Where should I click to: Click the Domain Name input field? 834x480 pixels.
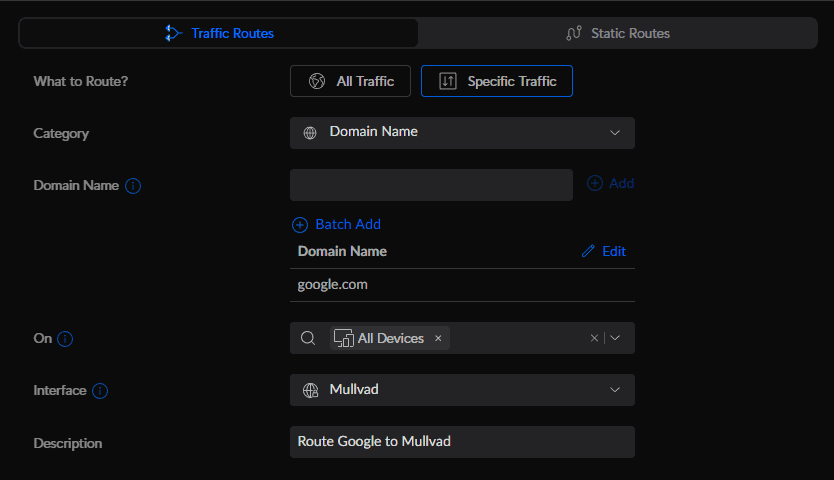point(431,185)
